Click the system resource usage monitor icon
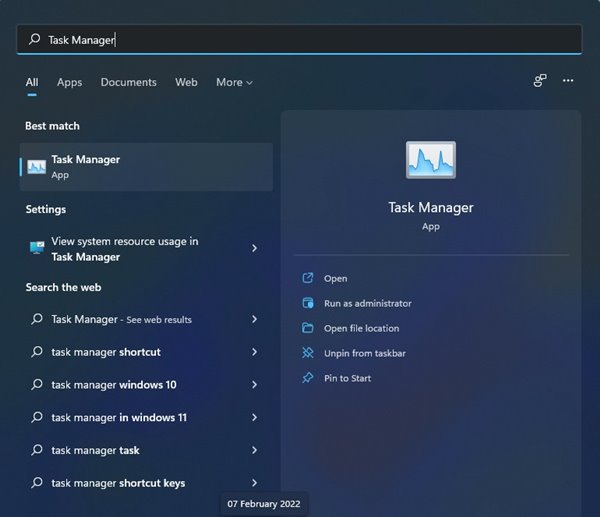Image resolution: width=600 pixels, height=517 pixels. [x=37, y=248]
